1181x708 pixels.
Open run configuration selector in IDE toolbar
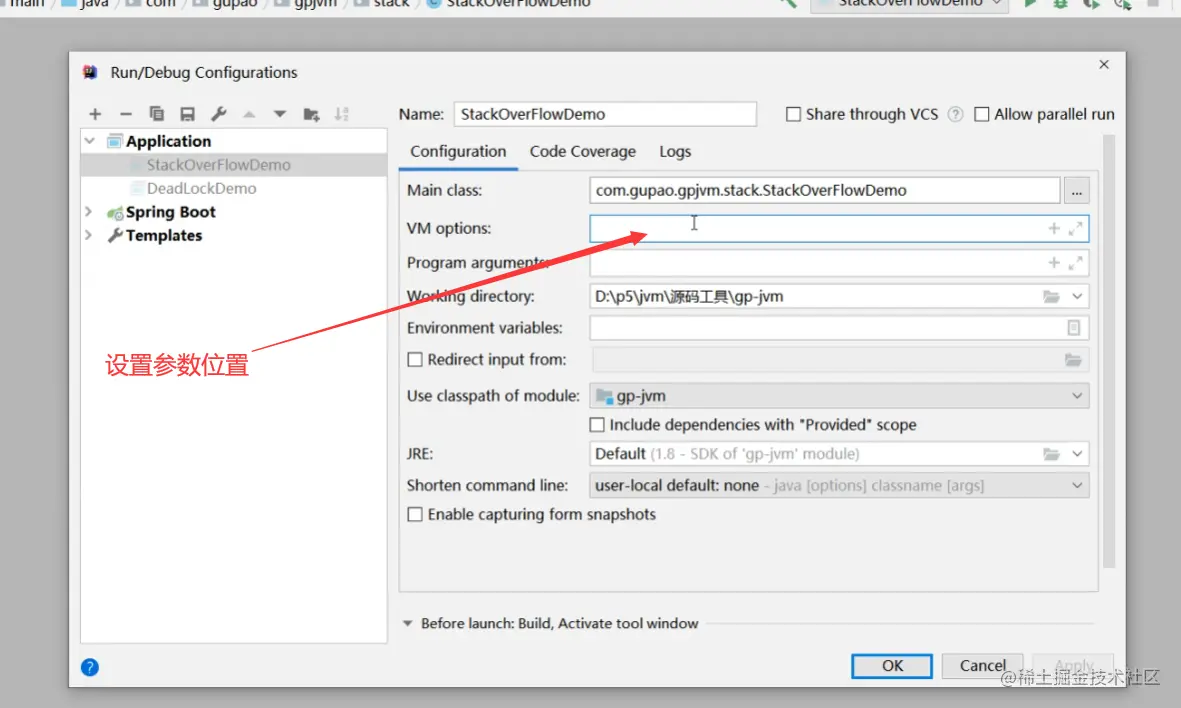[910, 4]
